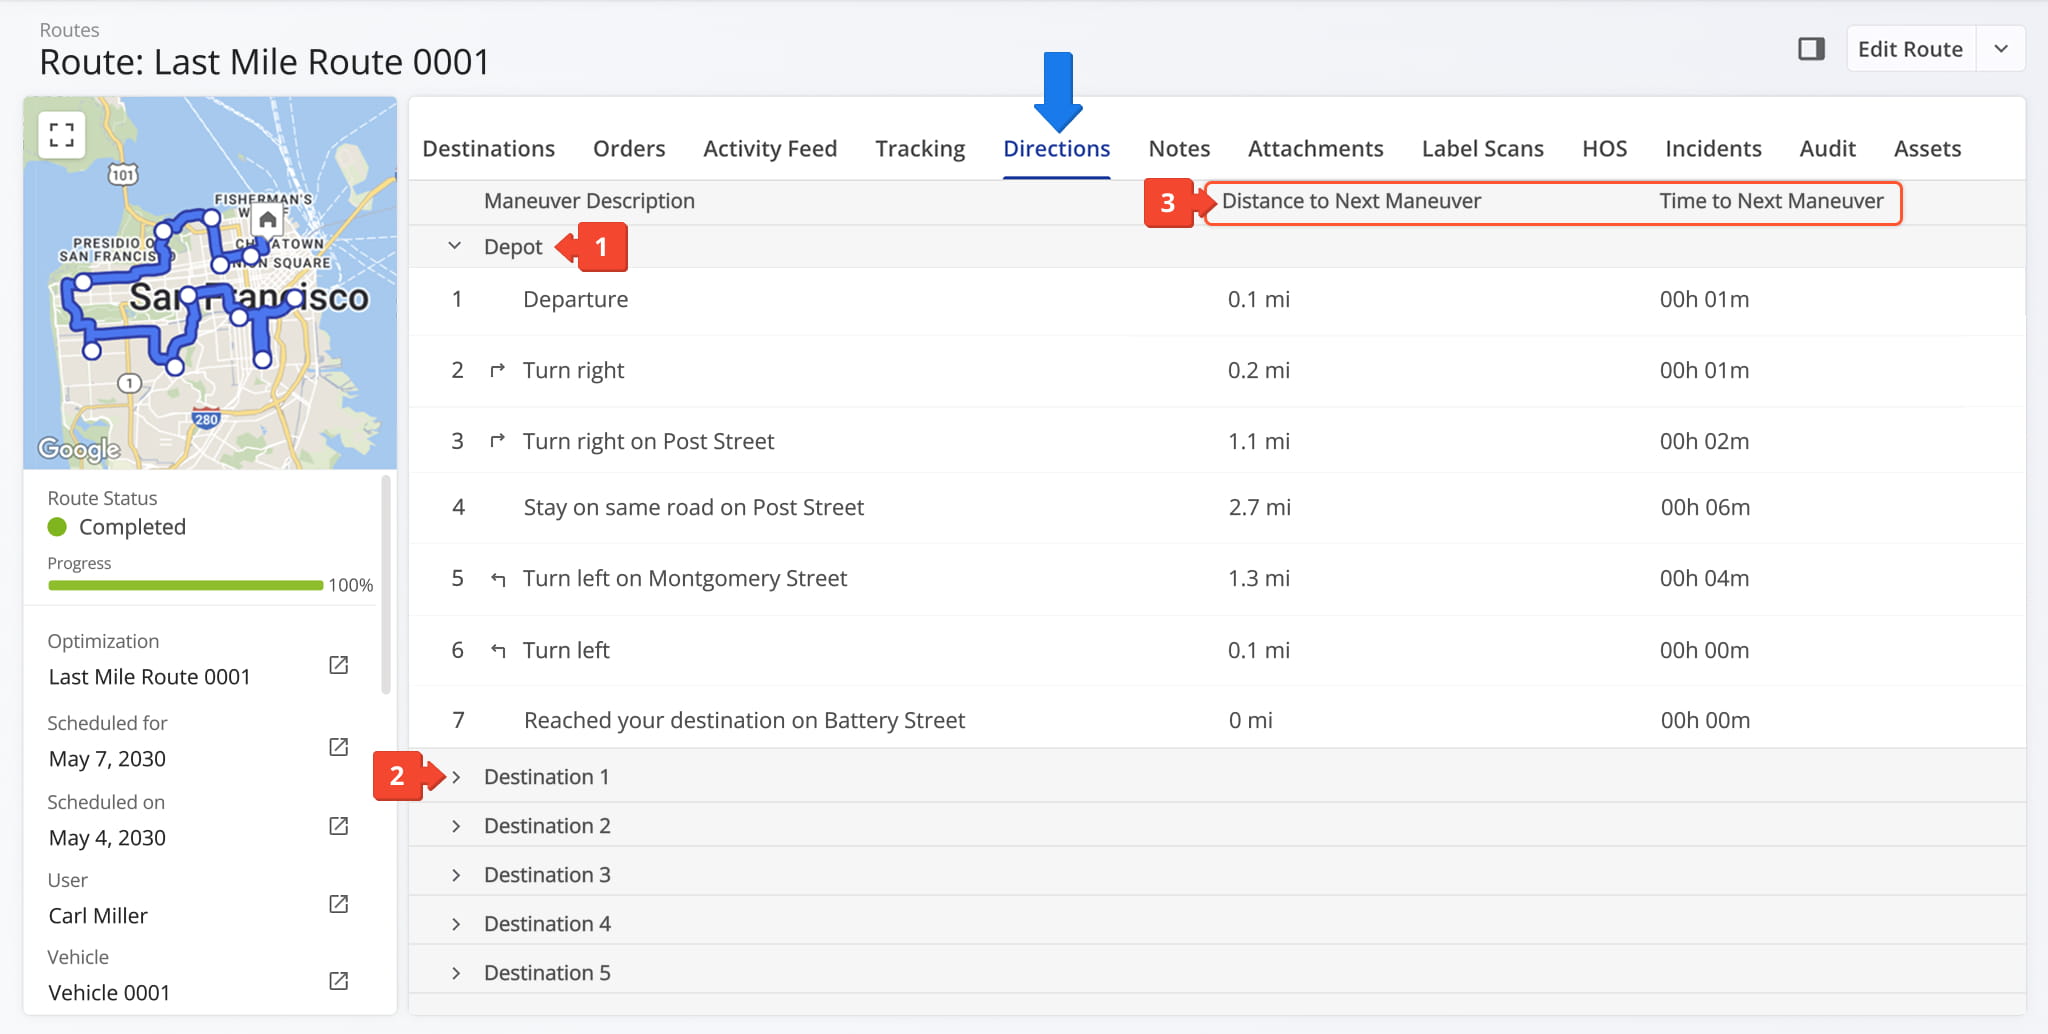Screen dimensions: 2048x1034
Task: Select the 'Turn right' maneuver text in row 2
Action: click(573, 371)
